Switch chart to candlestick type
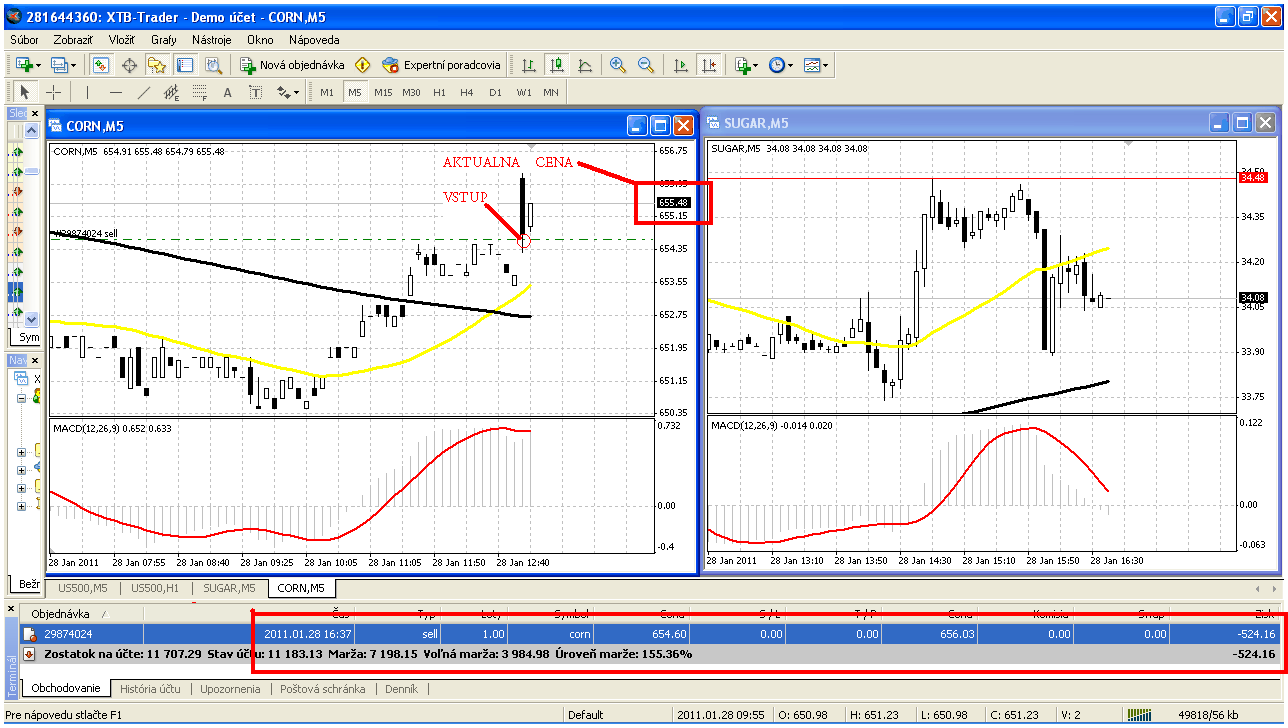Viewport: 1288px width, 728px height. pos(557,65)
